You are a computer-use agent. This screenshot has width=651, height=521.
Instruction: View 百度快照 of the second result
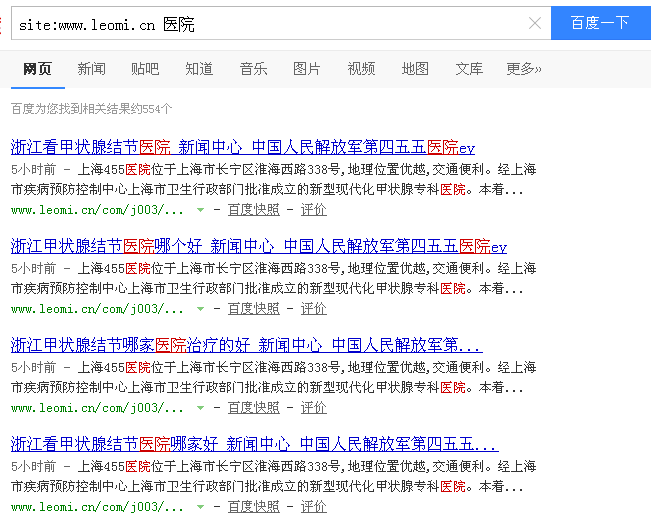tap(253, 309)
